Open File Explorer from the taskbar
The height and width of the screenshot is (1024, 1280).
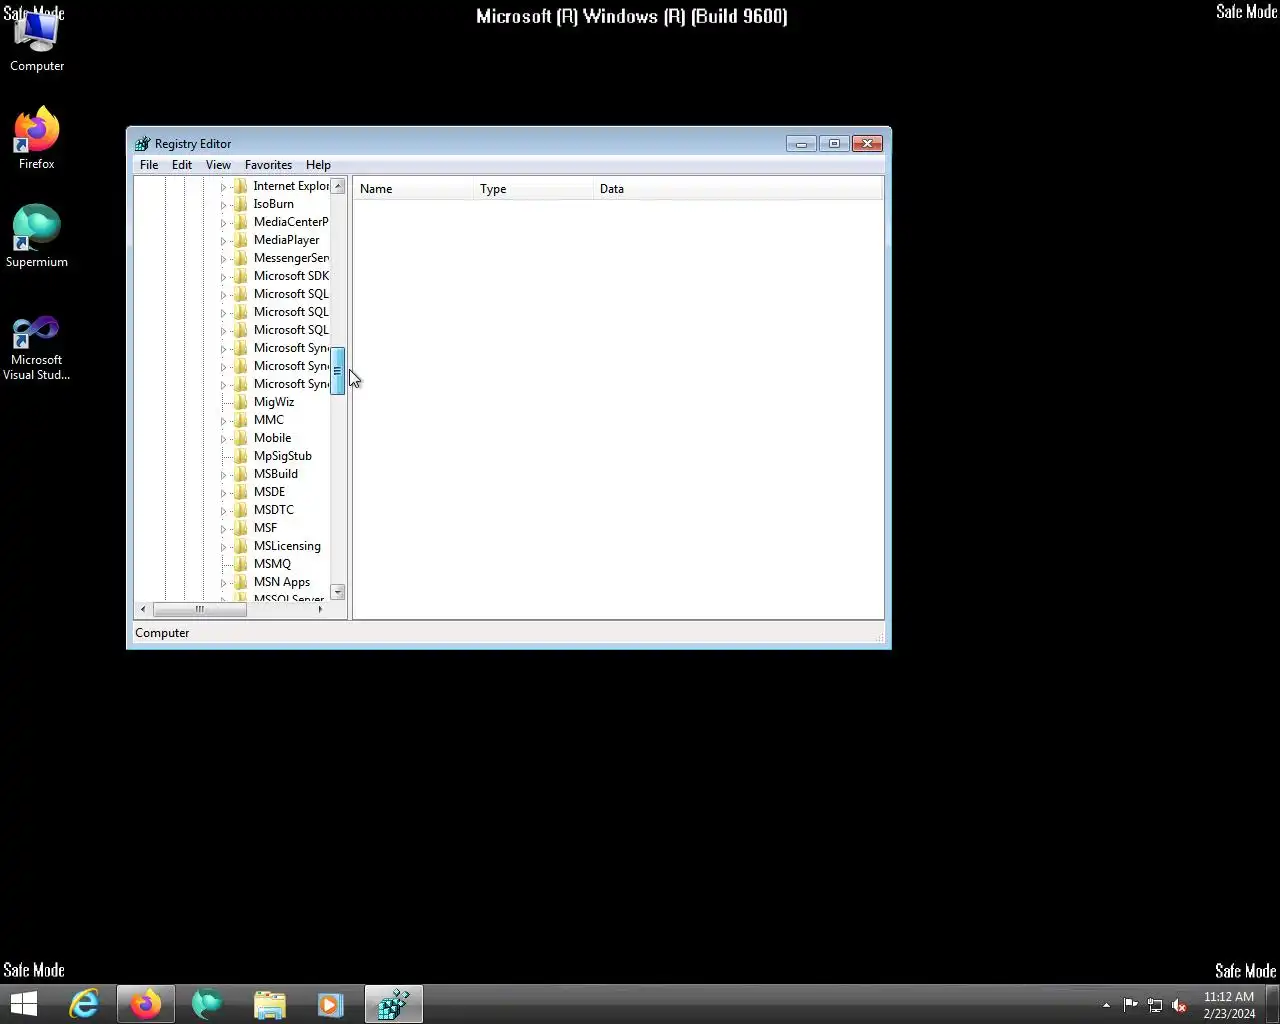tap(270, 1004)
